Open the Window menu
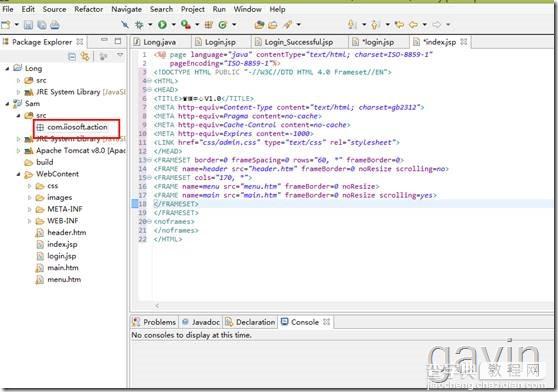Image resolution: width=558 pixels, height=392 pixels. pyautogui.click(x=247, y=9)
